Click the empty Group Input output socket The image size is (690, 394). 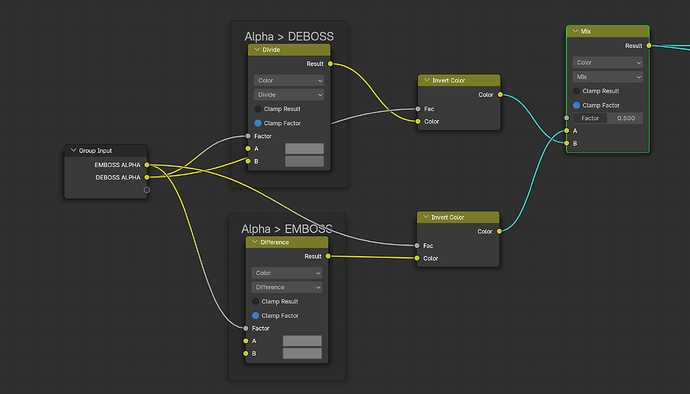(147, 190)
